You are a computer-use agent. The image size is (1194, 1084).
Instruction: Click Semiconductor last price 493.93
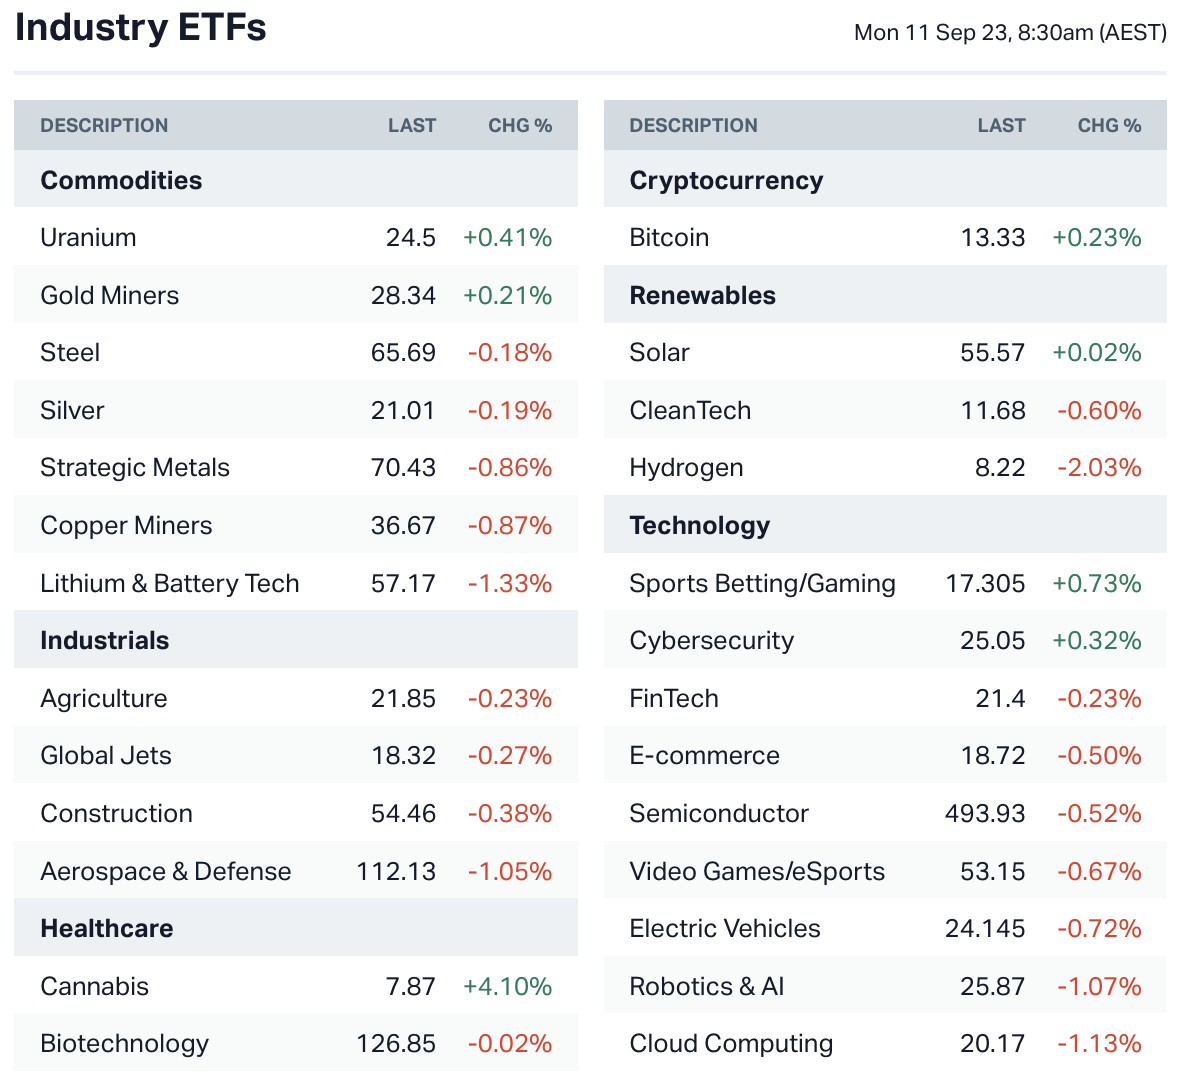pos(984,814)
